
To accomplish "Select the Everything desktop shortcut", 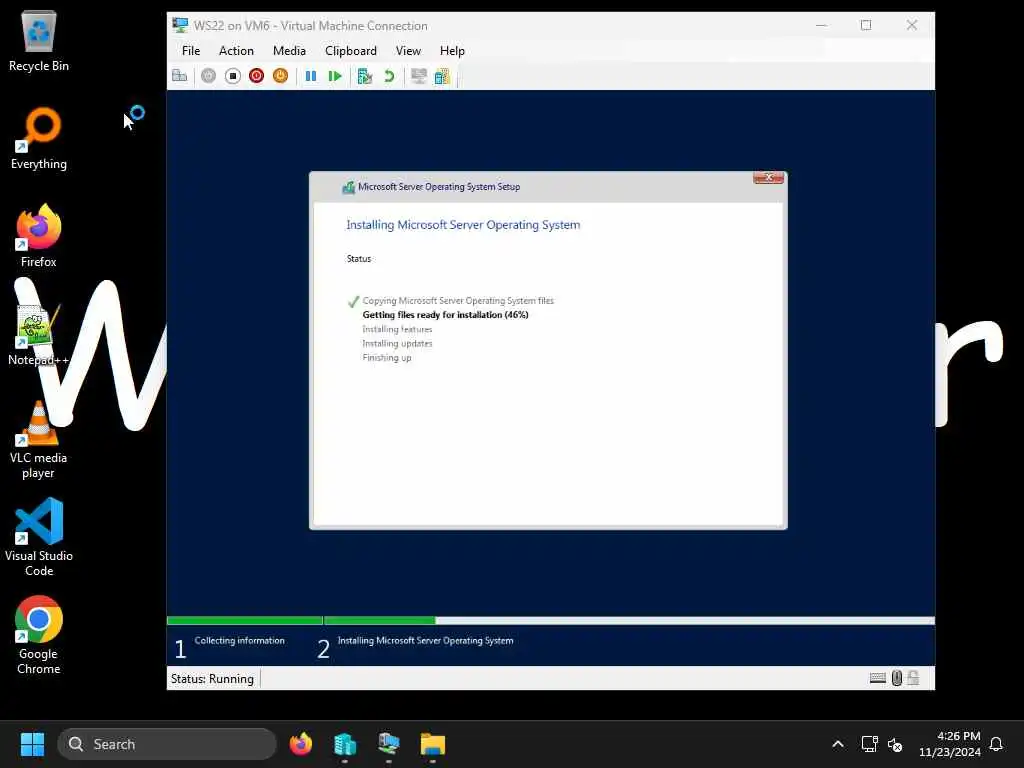I will pyautogui.click(x=39, y=138).
